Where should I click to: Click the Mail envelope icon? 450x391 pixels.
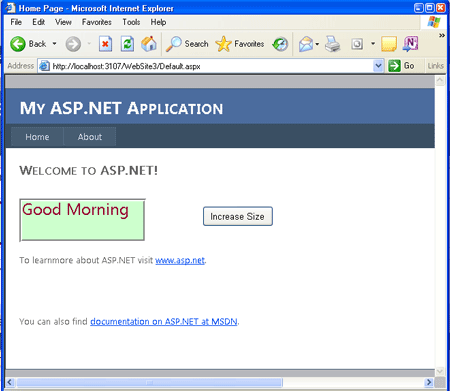306,44
